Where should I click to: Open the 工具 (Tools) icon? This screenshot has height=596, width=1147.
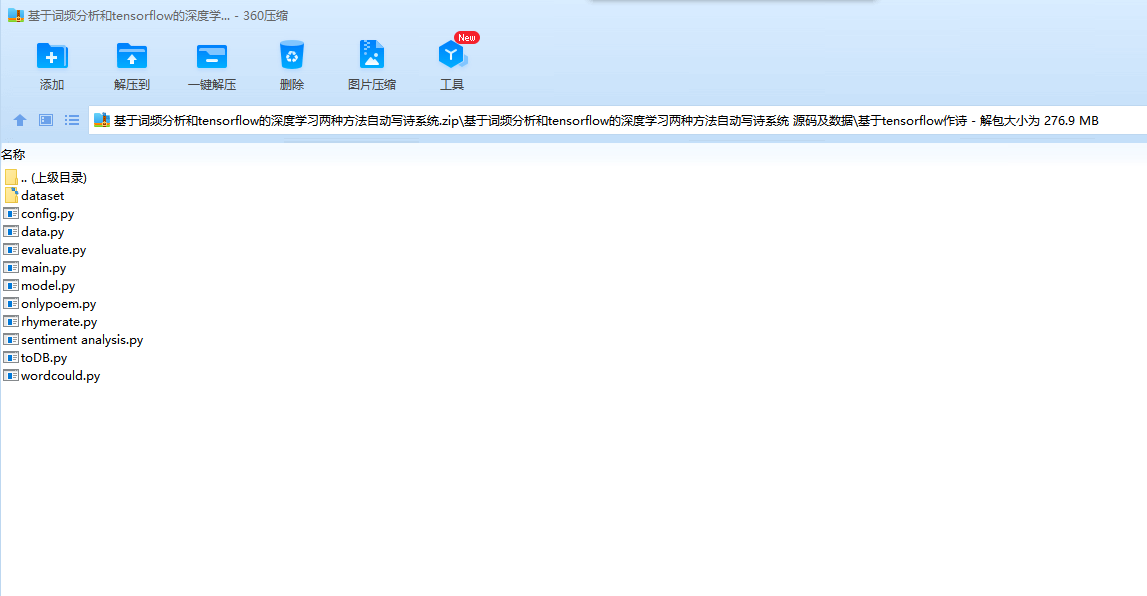click(452, 56)
